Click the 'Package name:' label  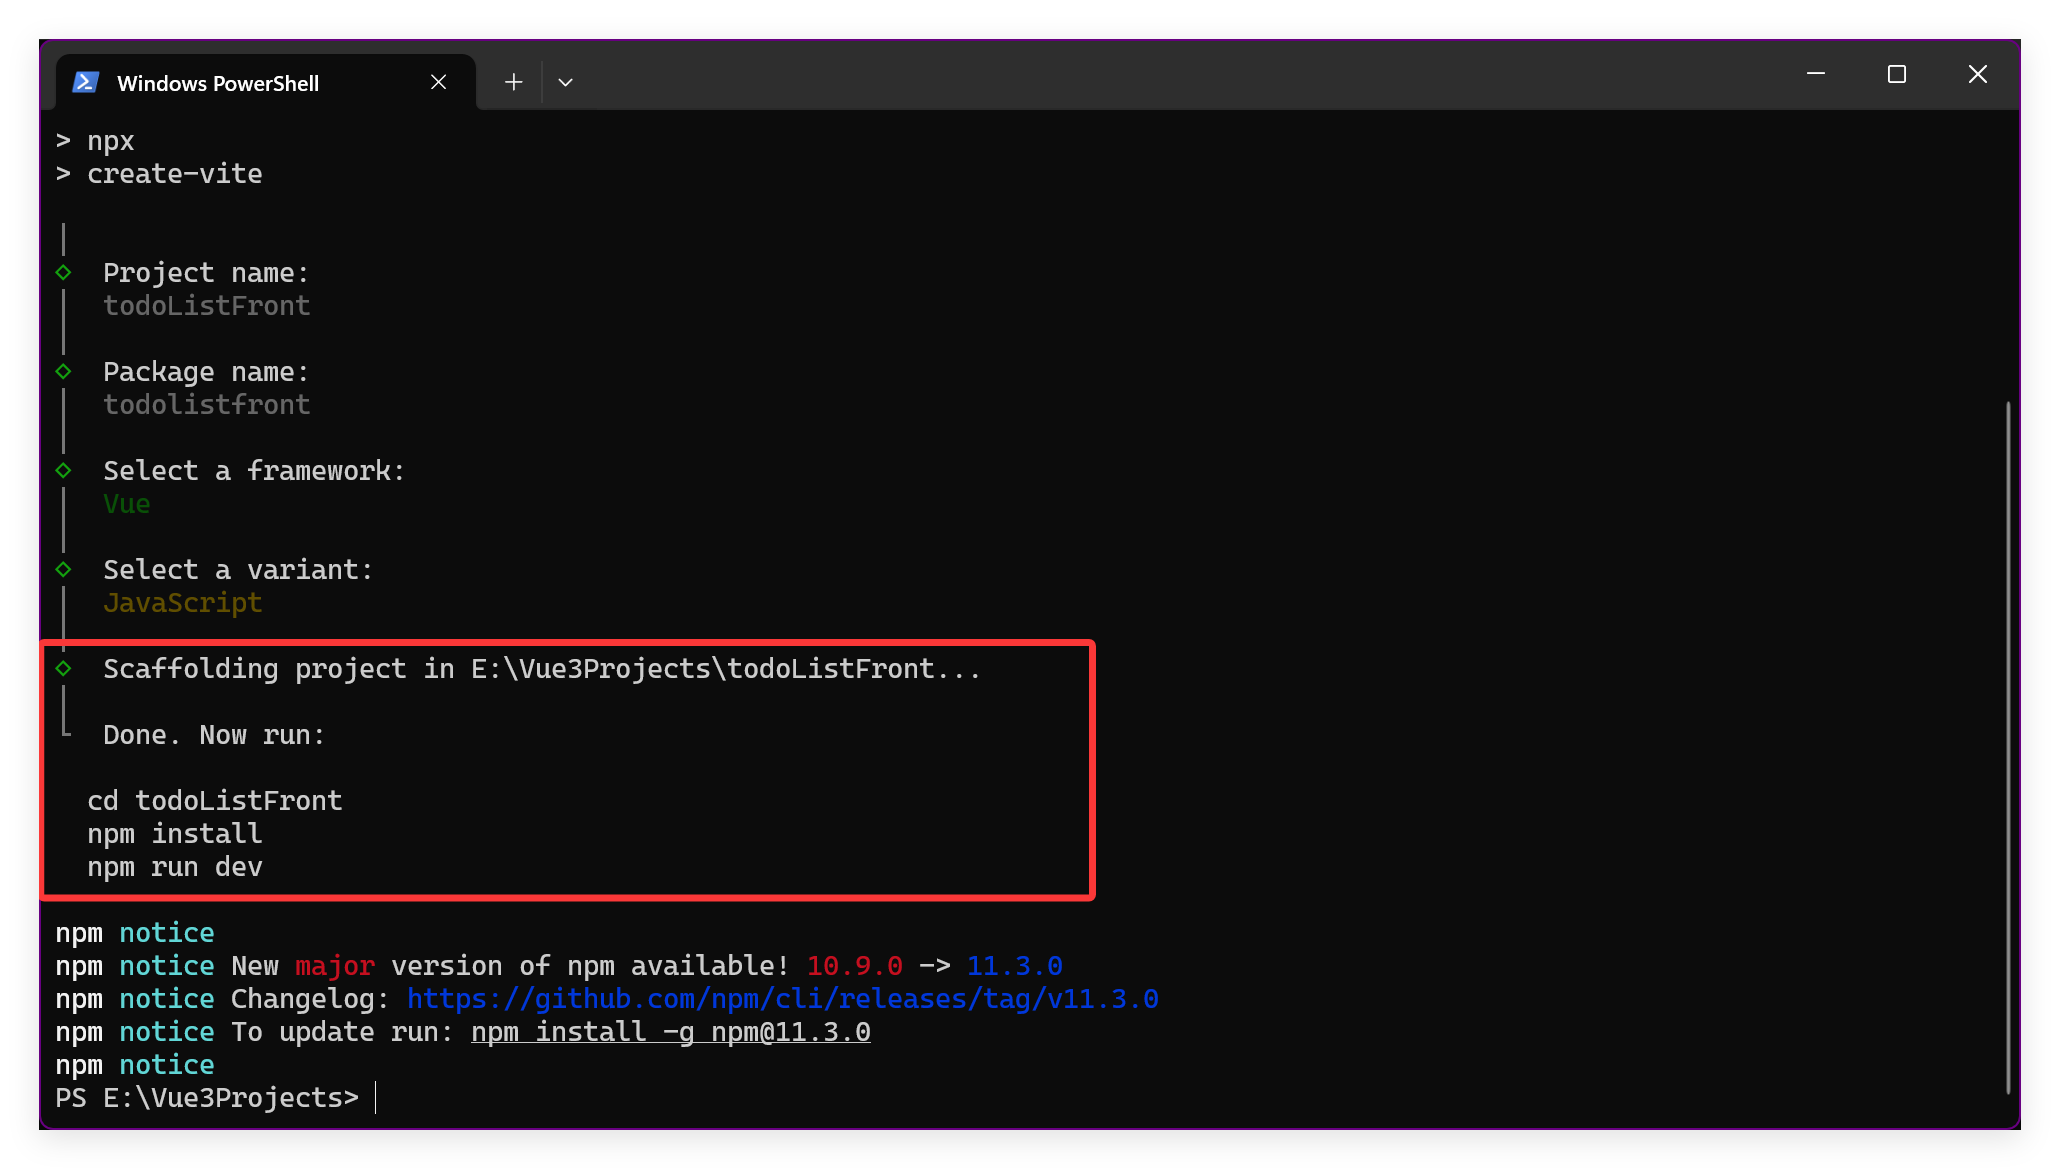tap(207, 372)
